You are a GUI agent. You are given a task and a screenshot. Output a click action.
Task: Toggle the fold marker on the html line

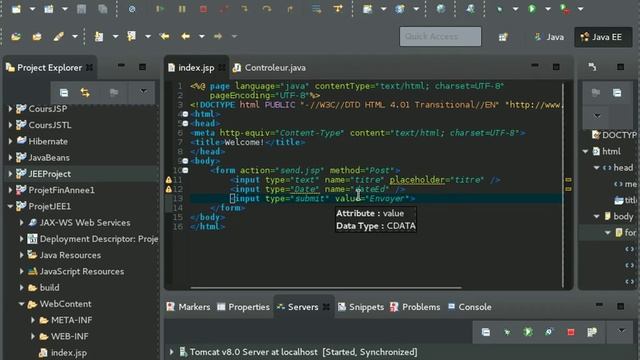tap(185, 114)
